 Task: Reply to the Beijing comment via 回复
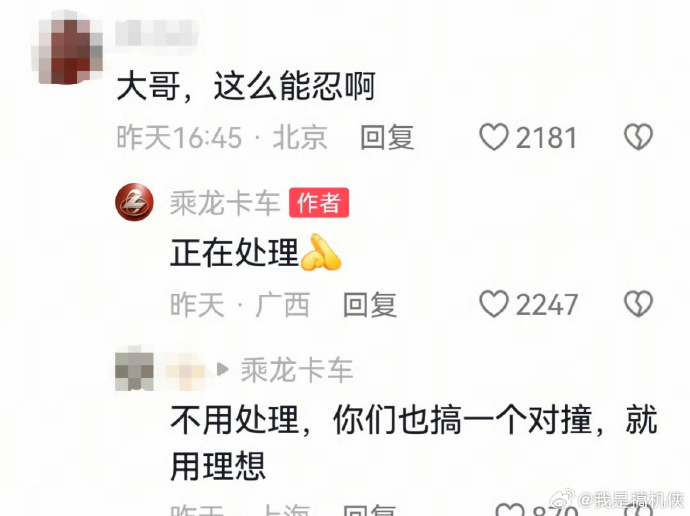387,137
